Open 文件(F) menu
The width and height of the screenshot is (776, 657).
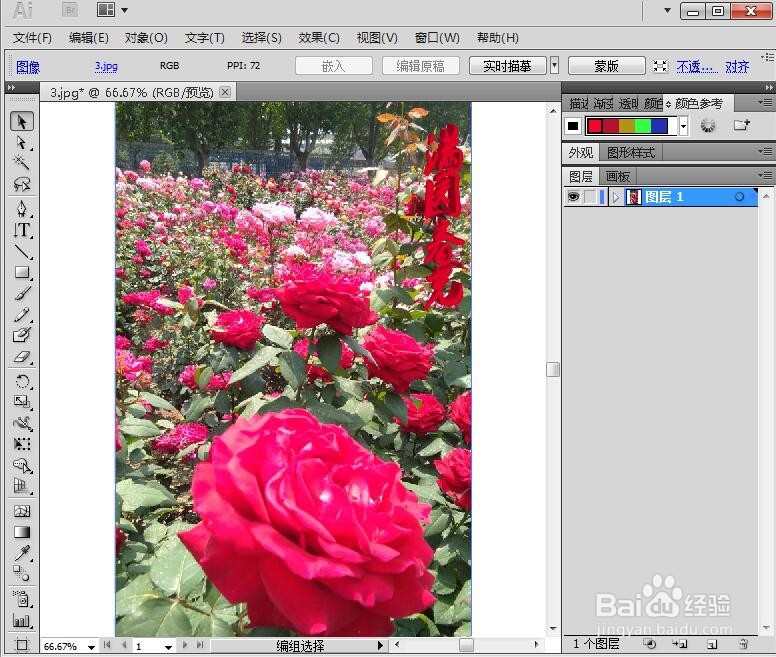click(32, 38)
